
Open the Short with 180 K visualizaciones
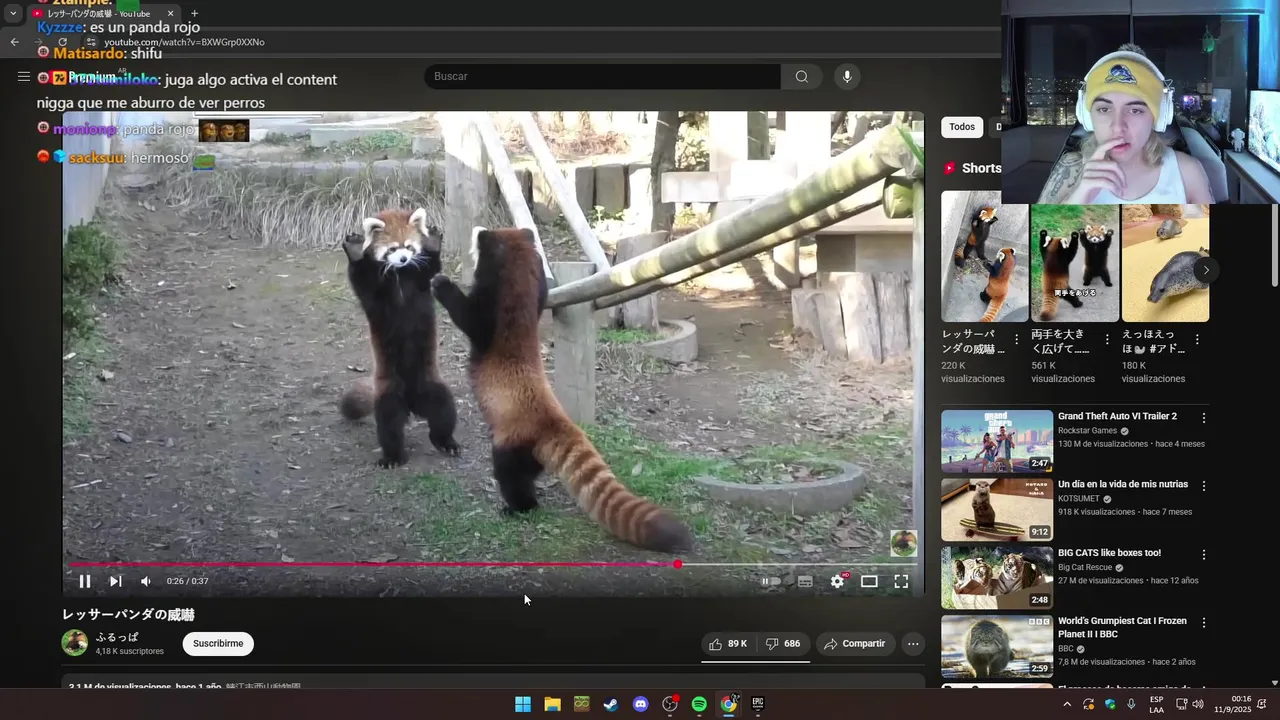1165,256
